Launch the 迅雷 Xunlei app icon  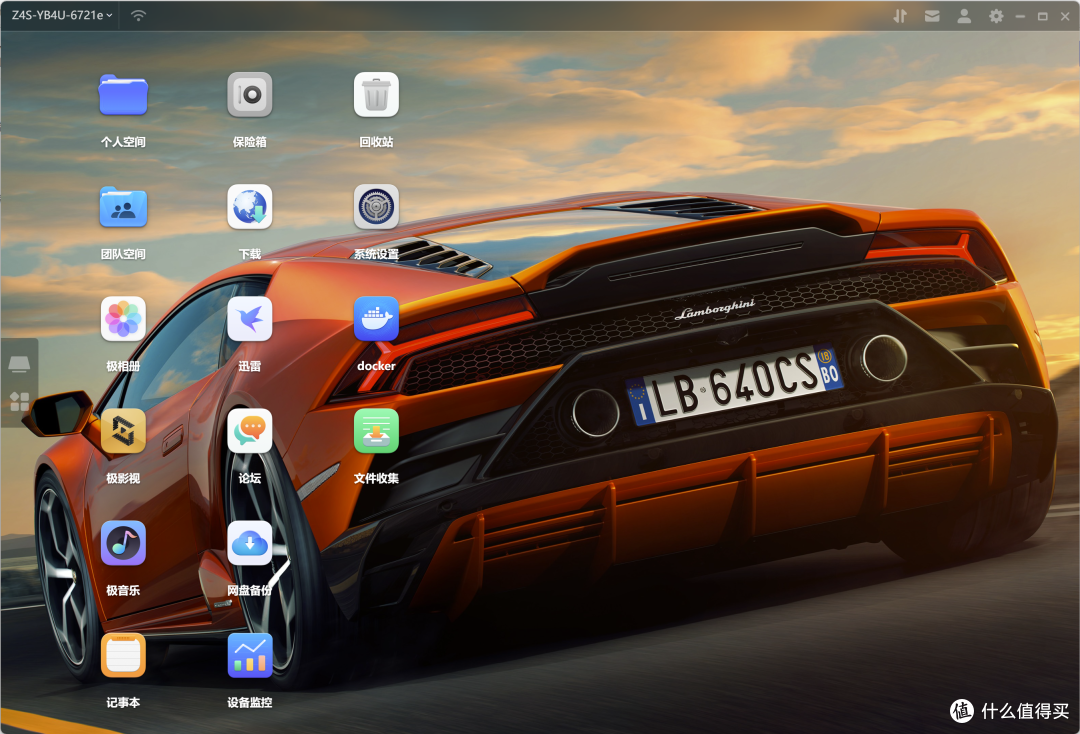point(250,319)
